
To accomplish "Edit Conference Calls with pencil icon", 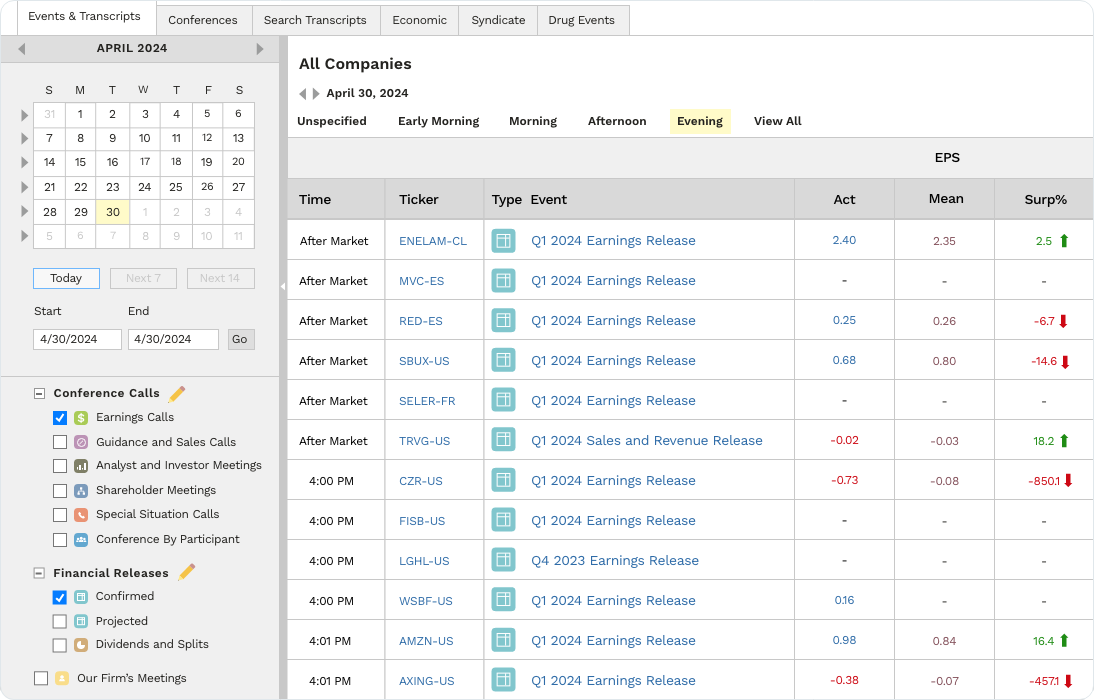I will point(177,394).
